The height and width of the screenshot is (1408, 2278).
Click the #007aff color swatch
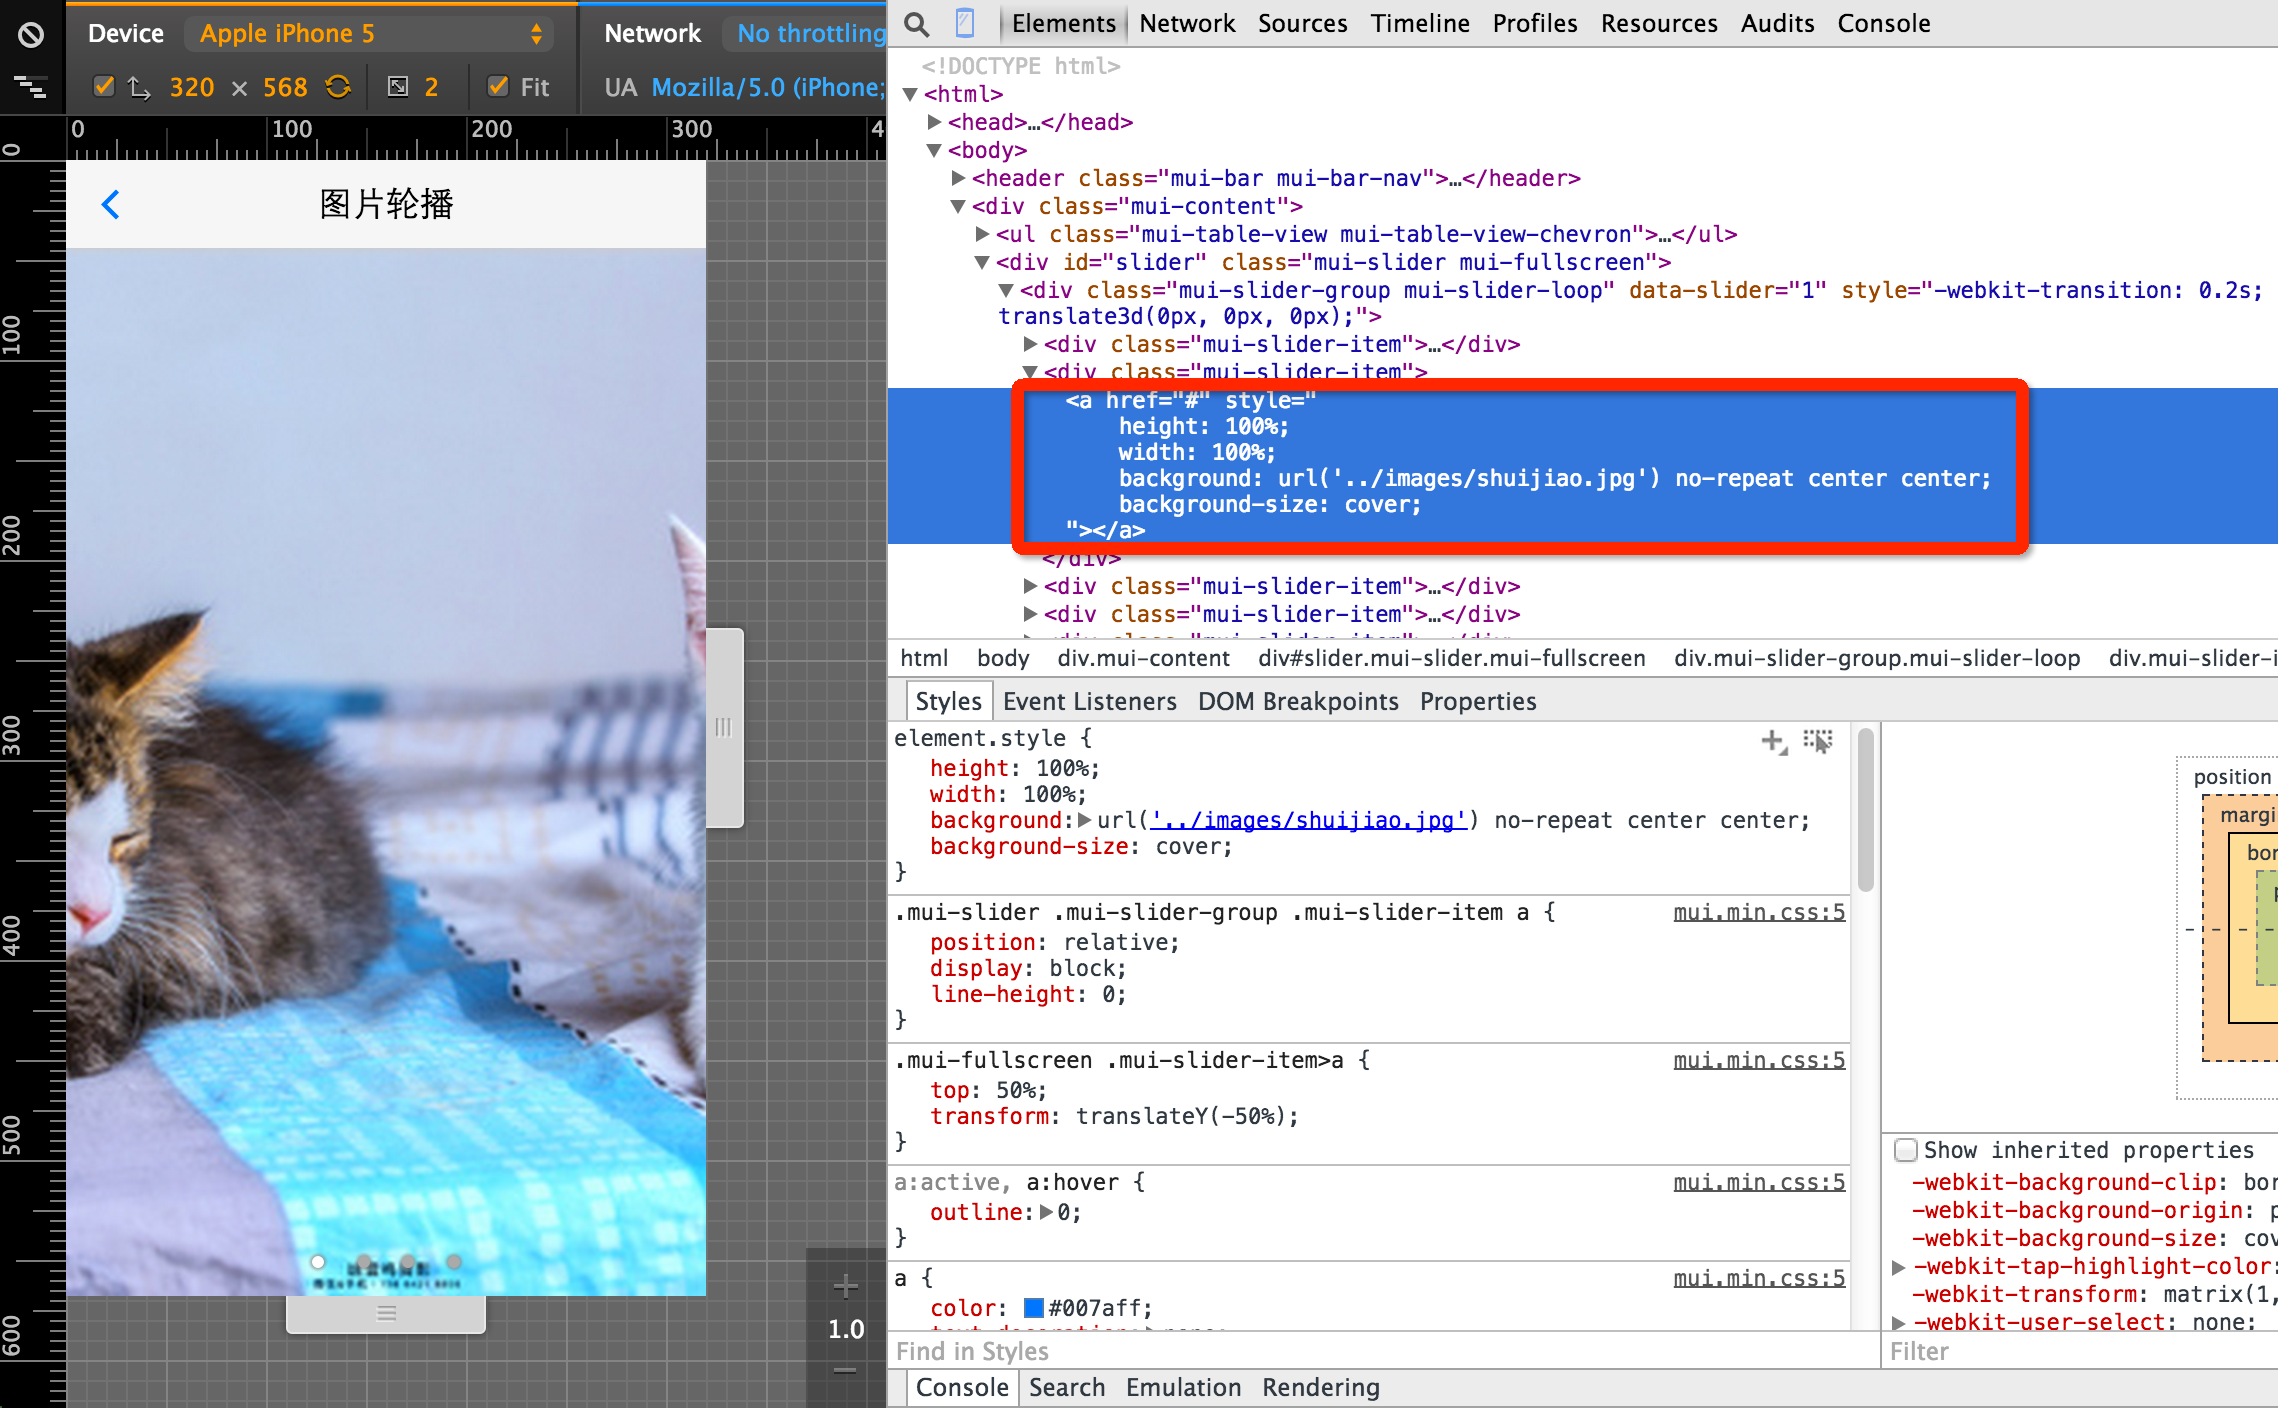[x=1034, y=1308]
